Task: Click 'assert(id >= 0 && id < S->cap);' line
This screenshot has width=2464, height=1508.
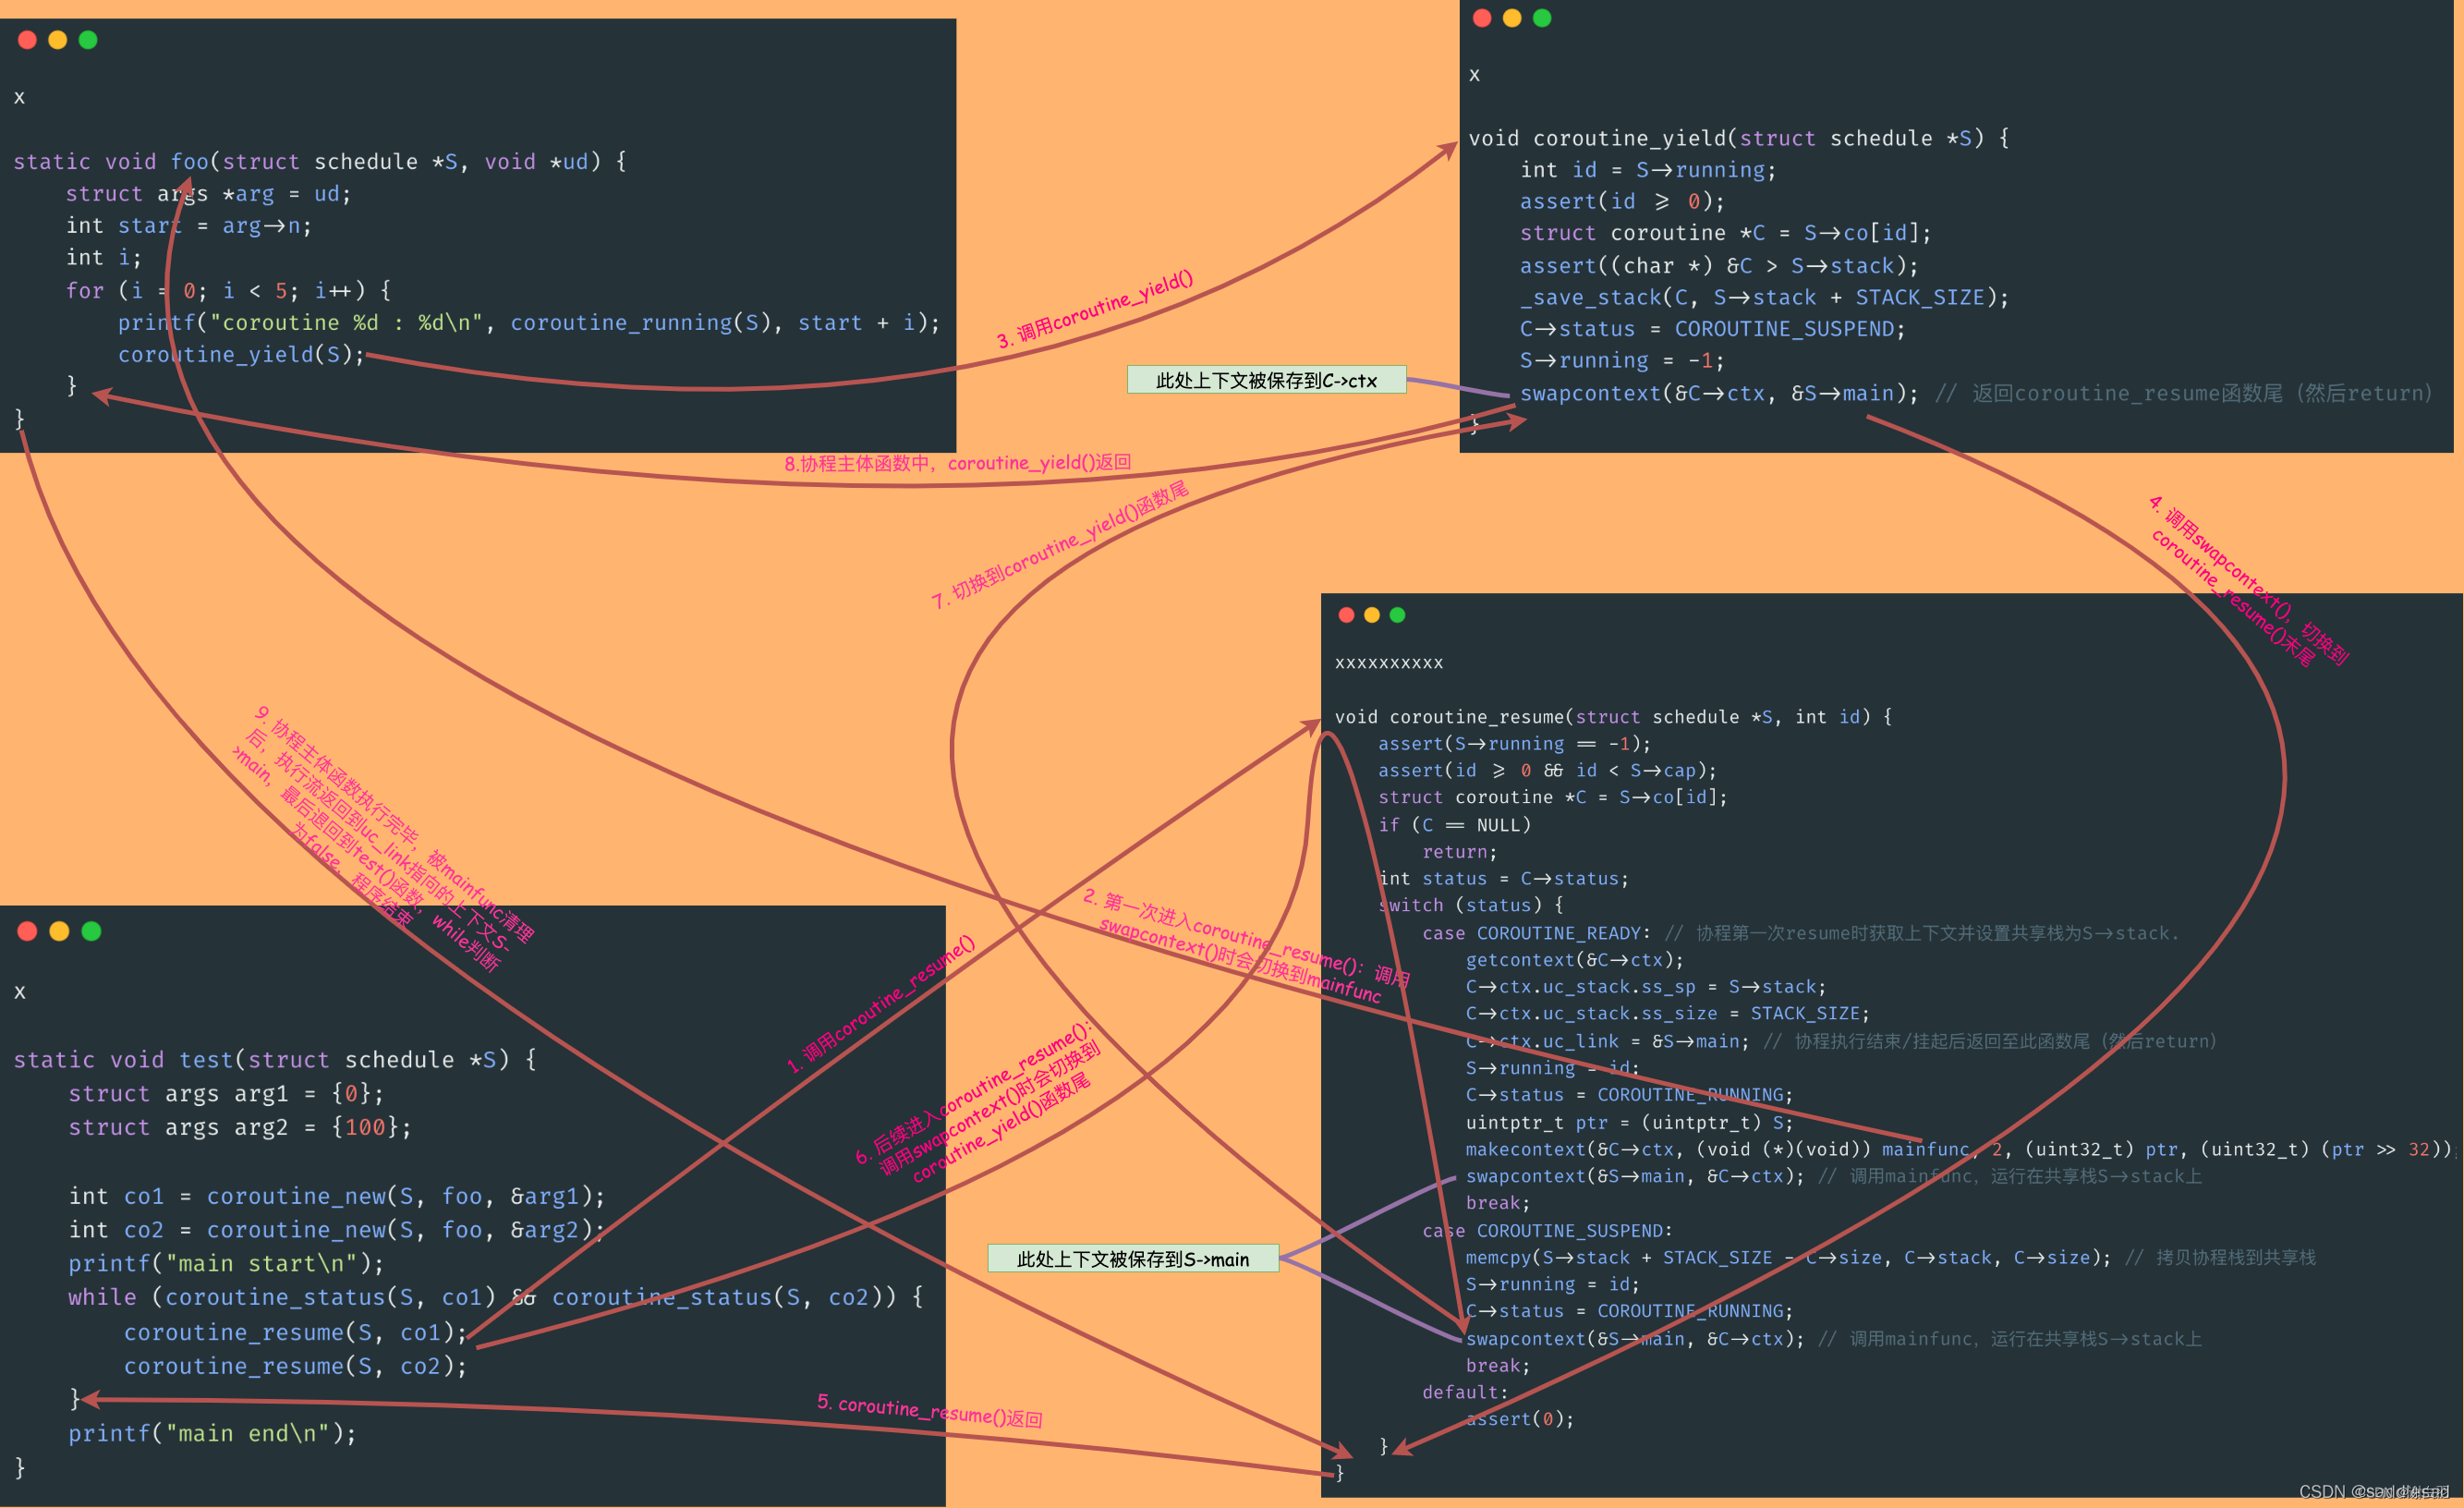Action: 1547,771
